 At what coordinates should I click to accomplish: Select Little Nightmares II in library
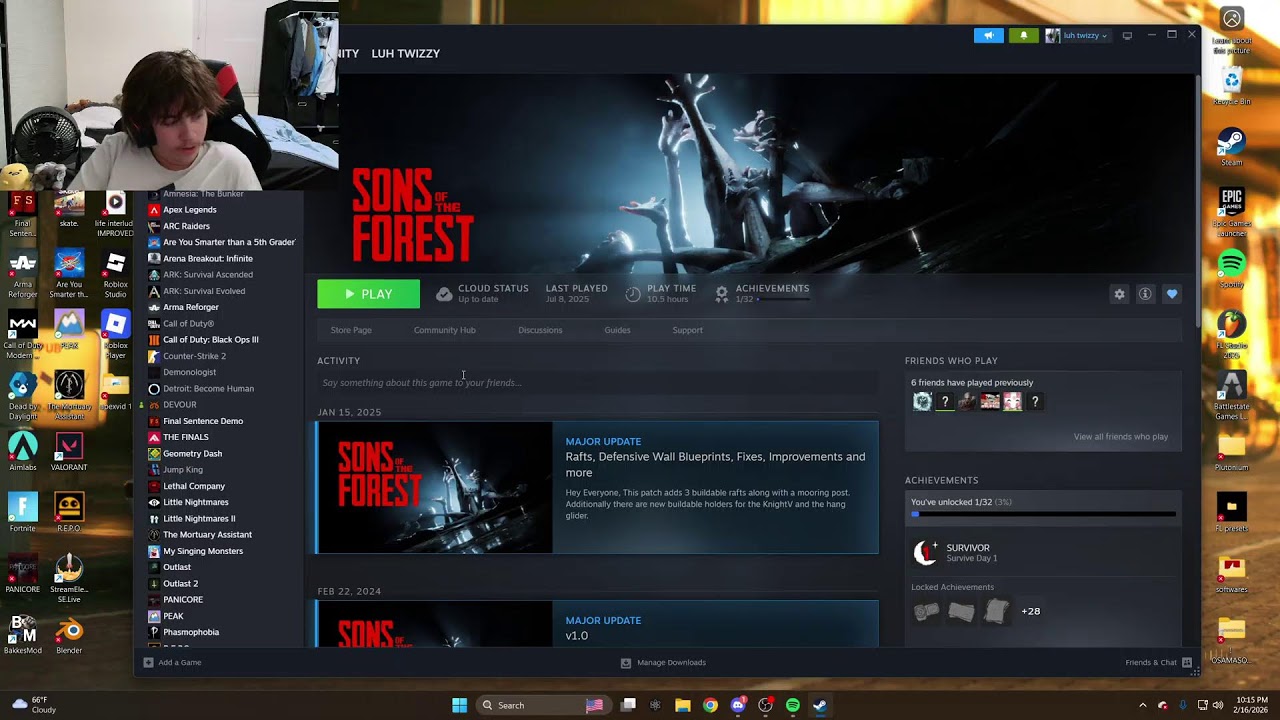(x=199, y=518)
